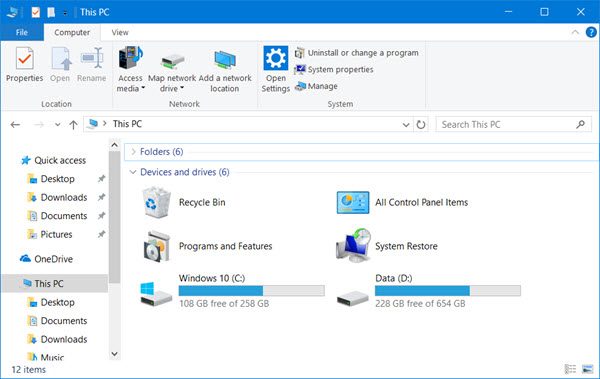Switch to the details view layout

pyautogui.click(x=570, y=369)
